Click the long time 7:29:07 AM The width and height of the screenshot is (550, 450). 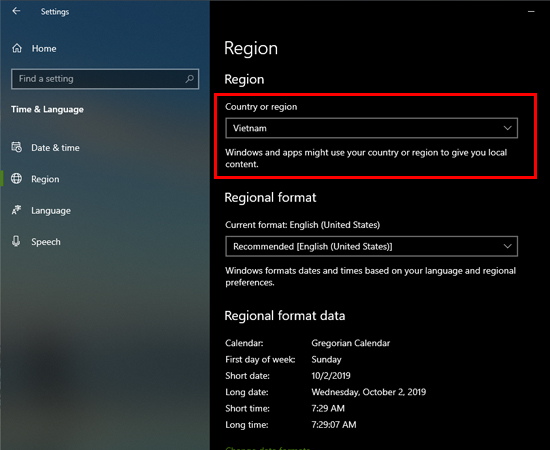click(334, 425)
